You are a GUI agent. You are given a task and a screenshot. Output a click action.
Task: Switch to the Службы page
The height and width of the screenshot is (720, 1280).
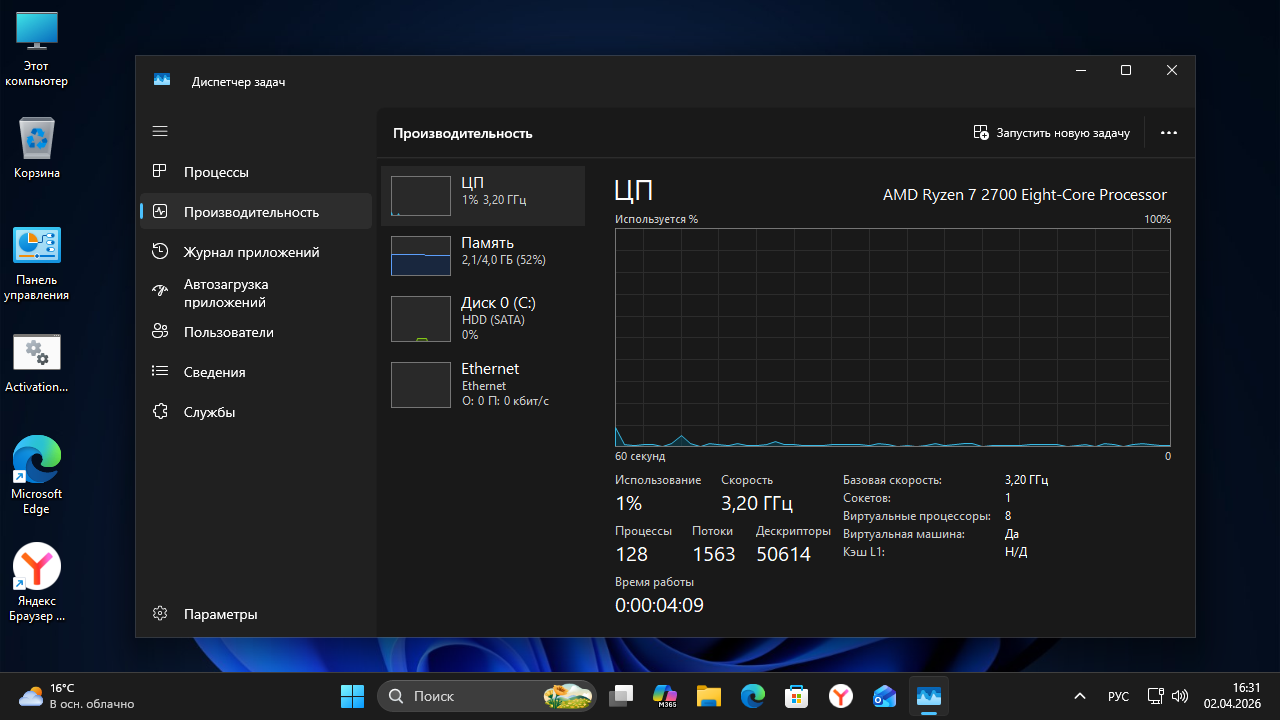(x=209, y=412)
